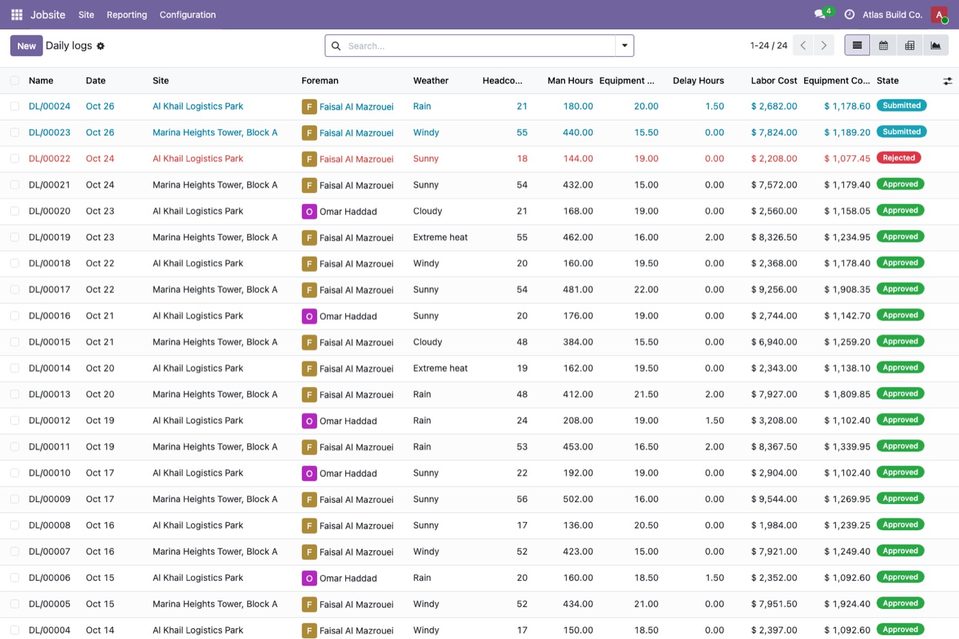Click Rejected badge on DL/00022 row
Screen dimensions: 959x639
point(898,158)
